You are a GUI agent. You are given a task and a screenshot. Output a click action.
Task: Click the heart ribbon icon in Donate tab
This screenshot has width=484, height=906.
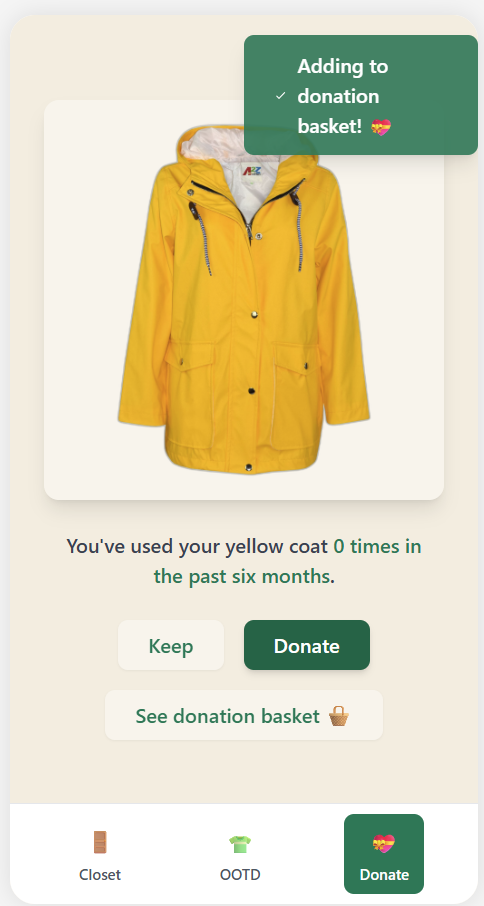click(384, 844)
